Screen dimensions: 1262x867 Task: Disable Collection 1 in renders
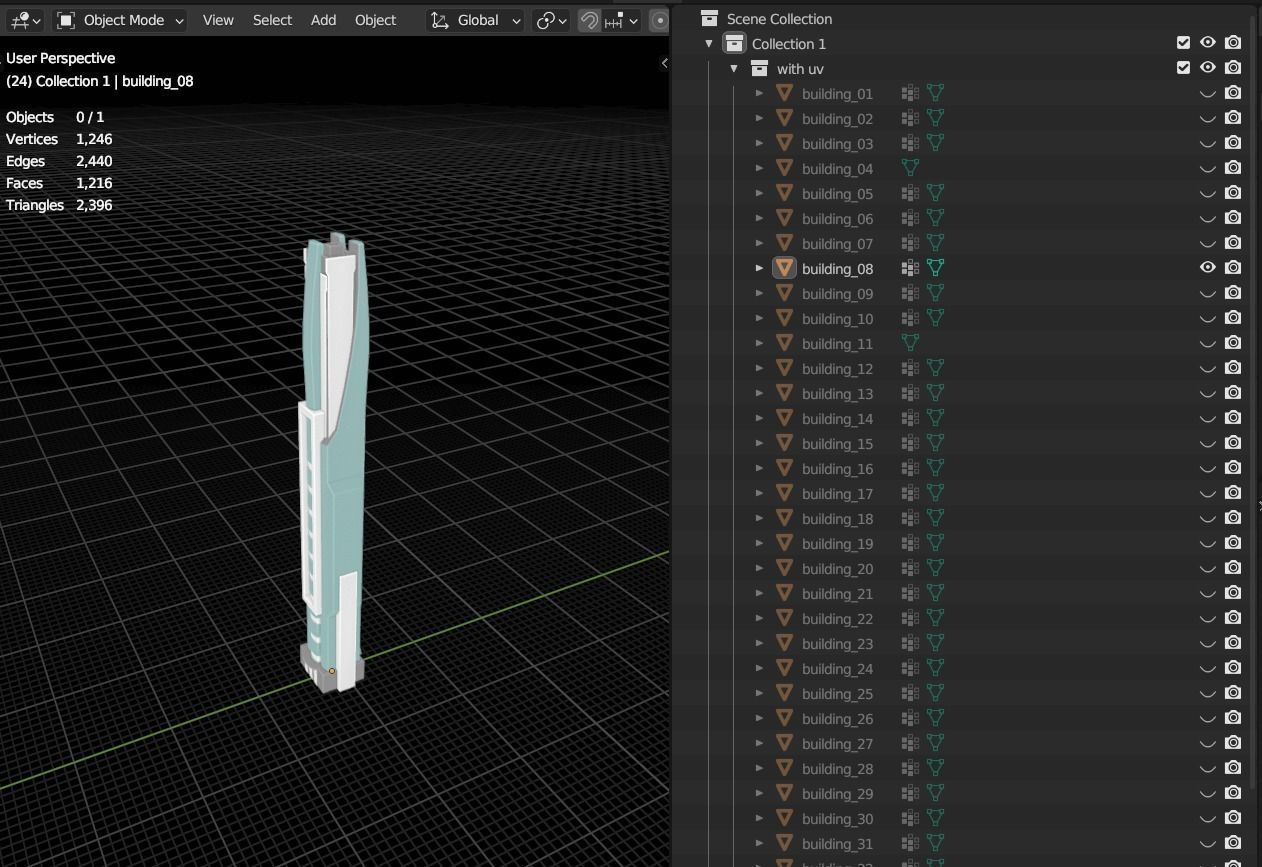1233,43
